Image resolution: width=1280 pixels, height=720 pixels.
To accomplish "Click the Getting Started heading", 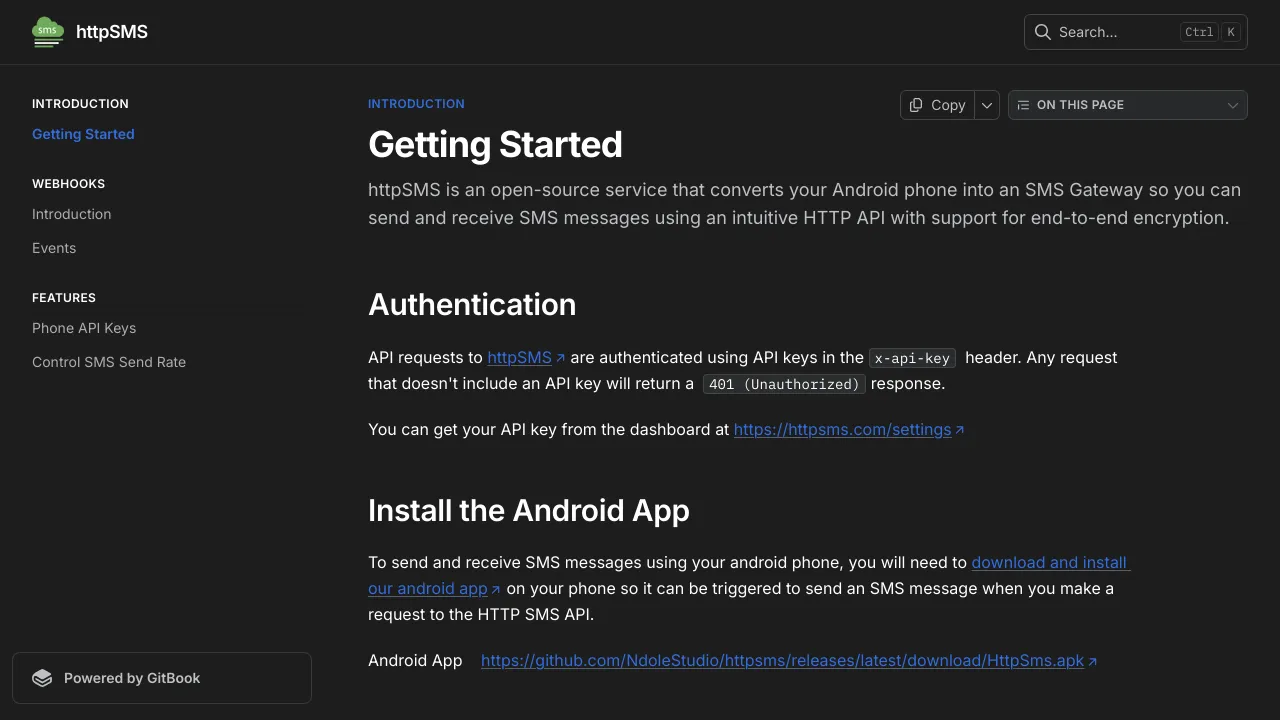I will pyautogui.click(x=495, y=145).
